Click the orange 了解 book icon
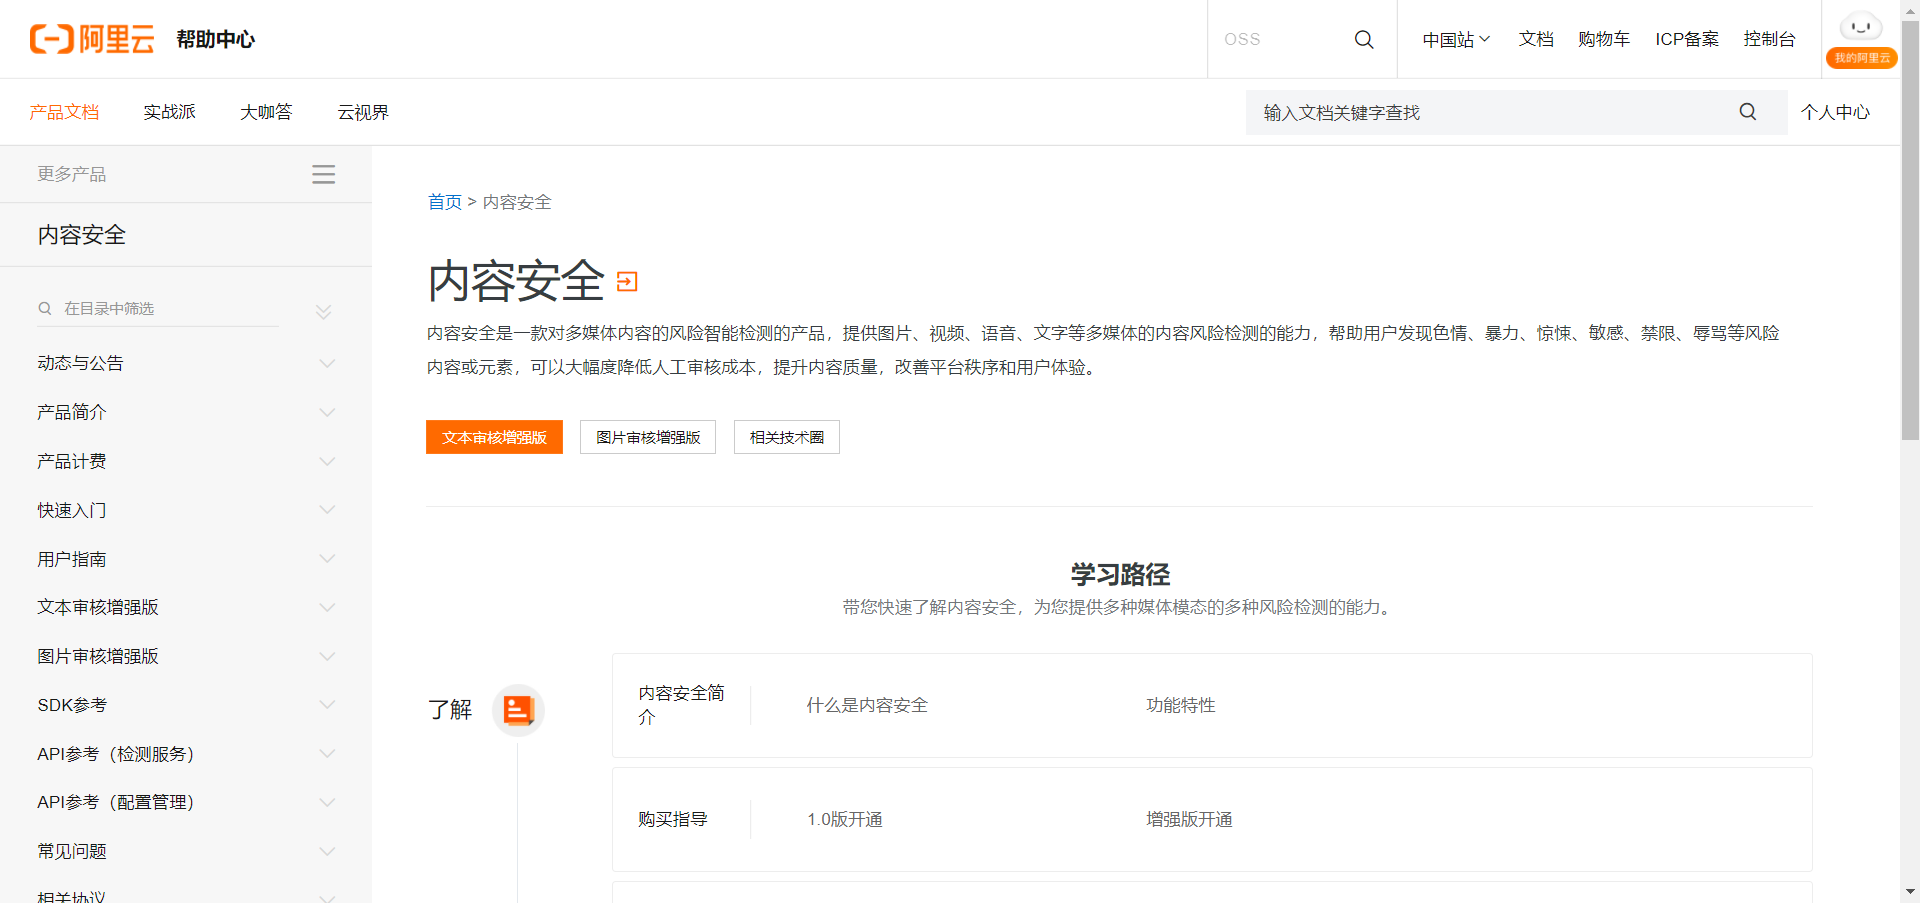The height and width of the screenshot is (903, 1920). (518, 710)
